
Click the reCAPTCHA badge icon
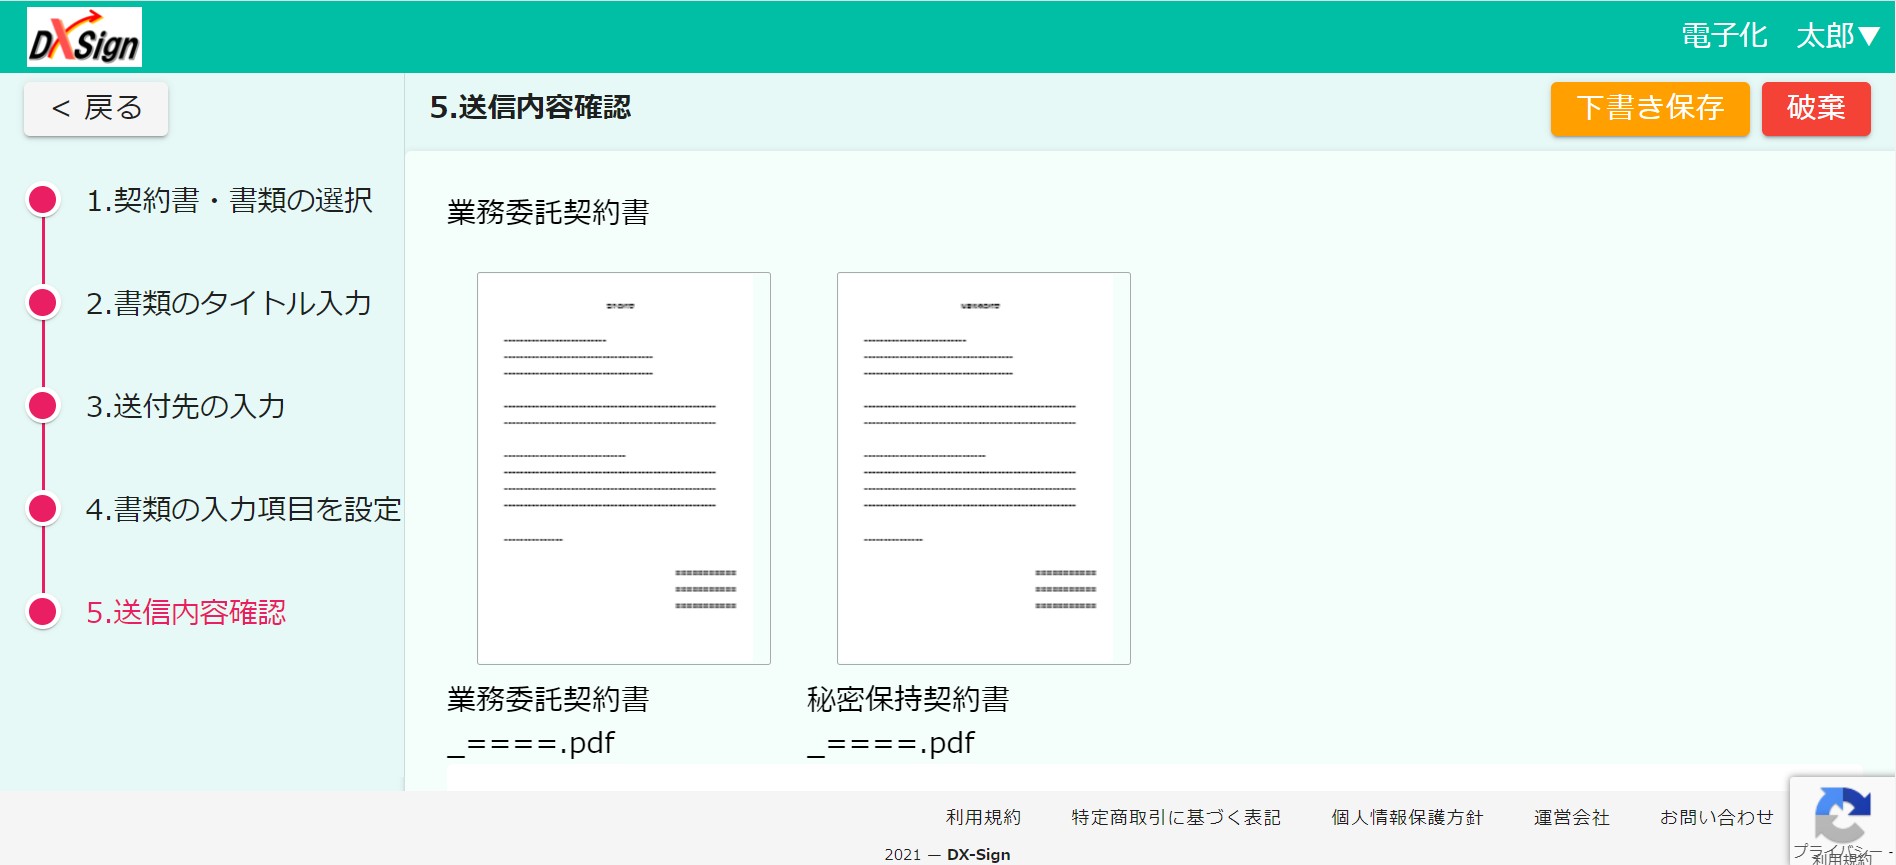click(1841, 815)
